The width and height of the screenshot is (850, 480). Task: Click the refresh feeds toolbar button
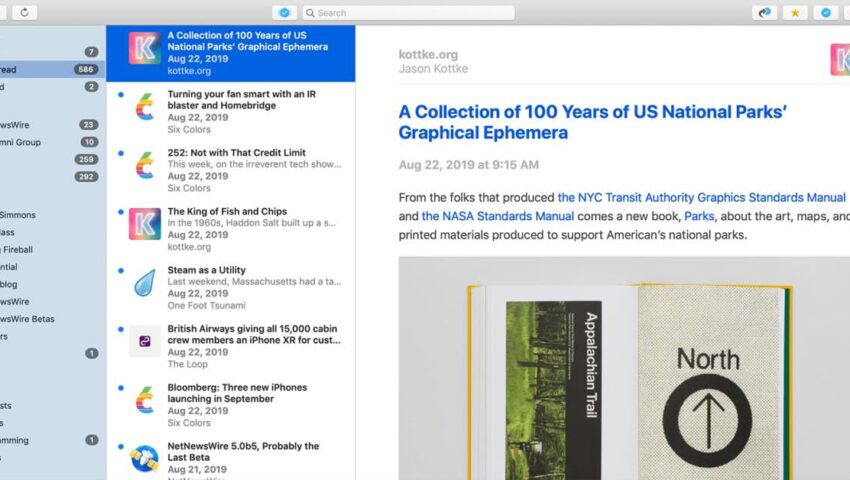[24, 12]
